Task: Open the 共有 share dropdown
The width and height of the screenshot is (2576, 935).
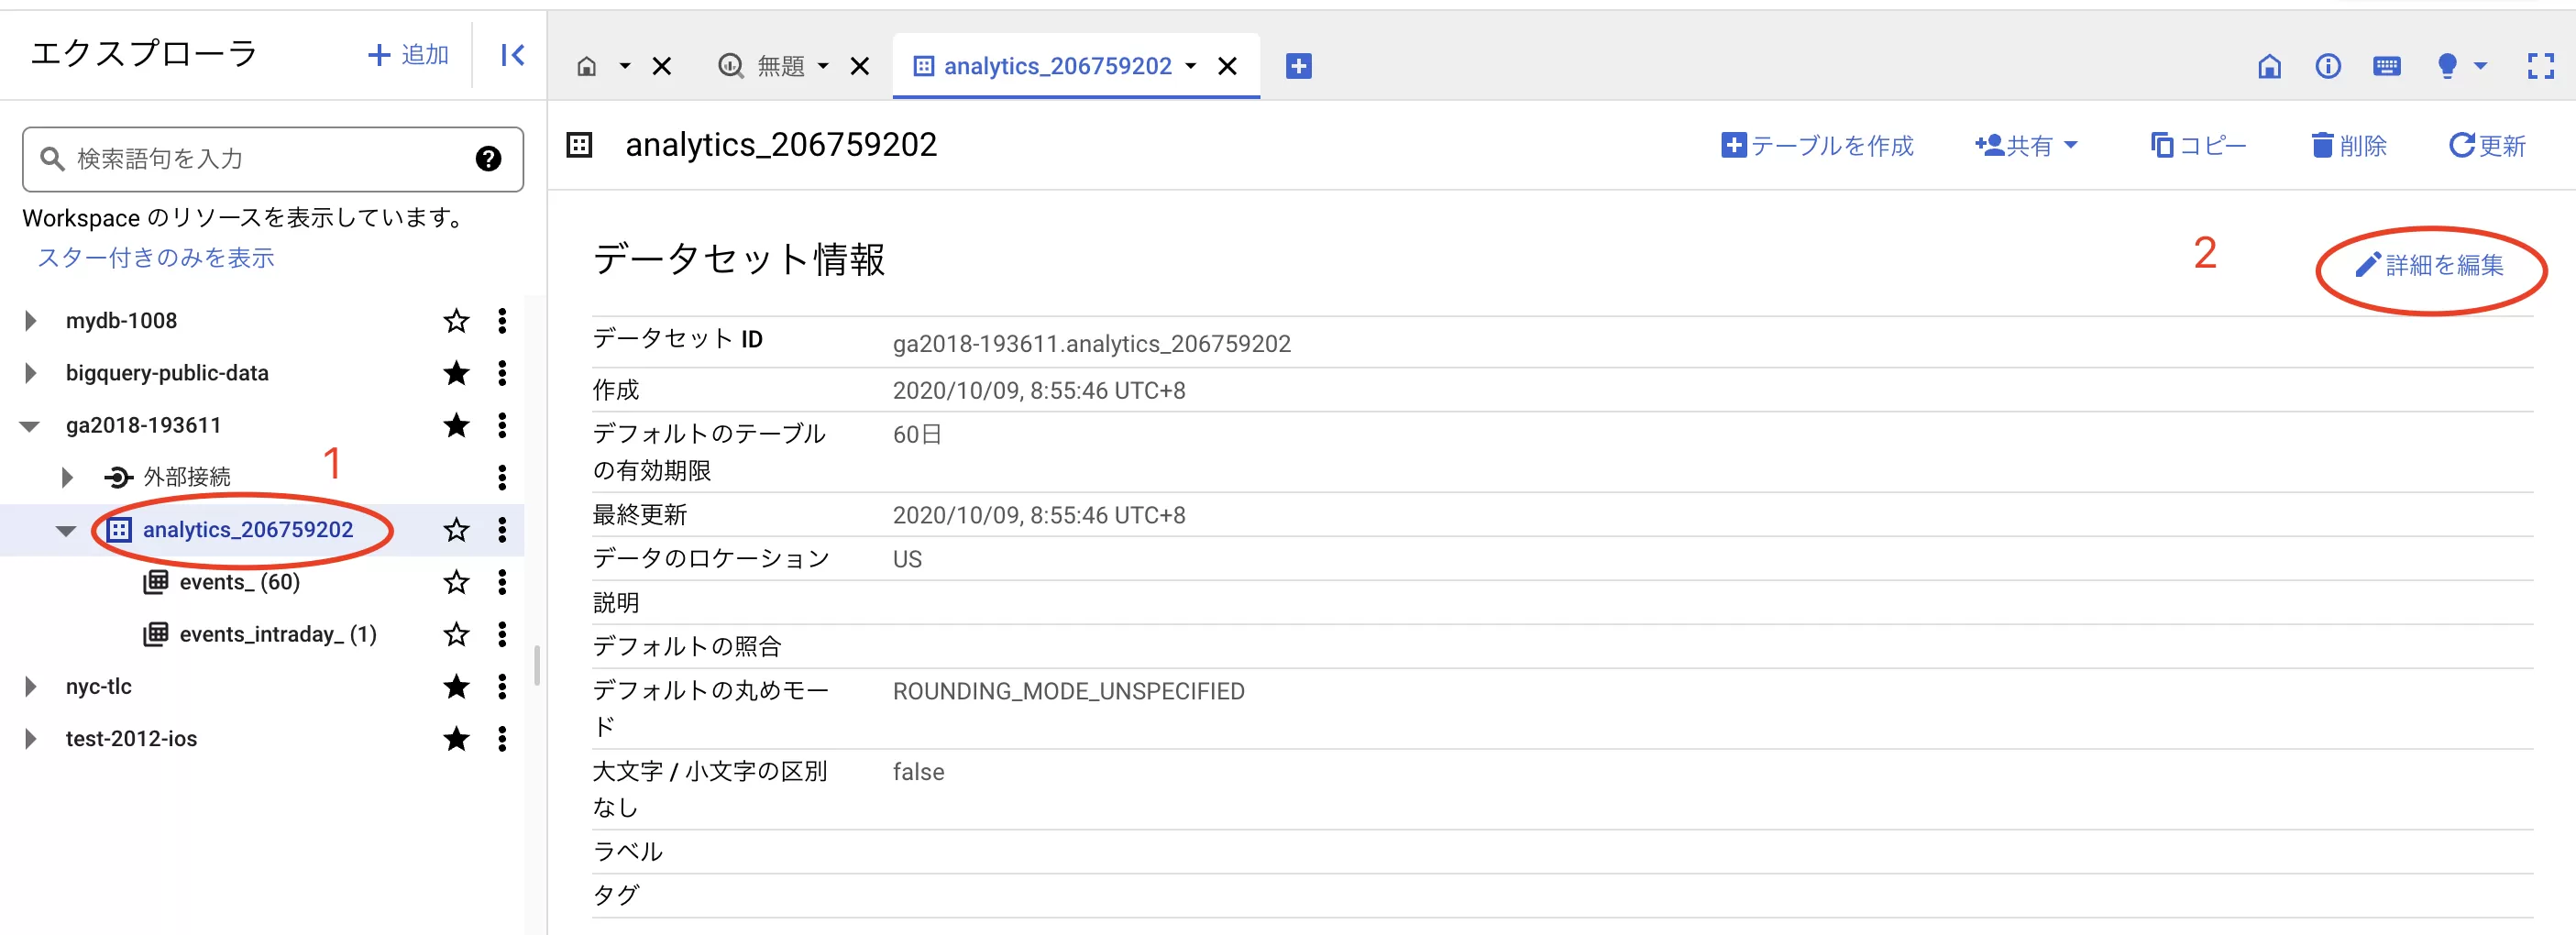Action: pos(2026,146)
